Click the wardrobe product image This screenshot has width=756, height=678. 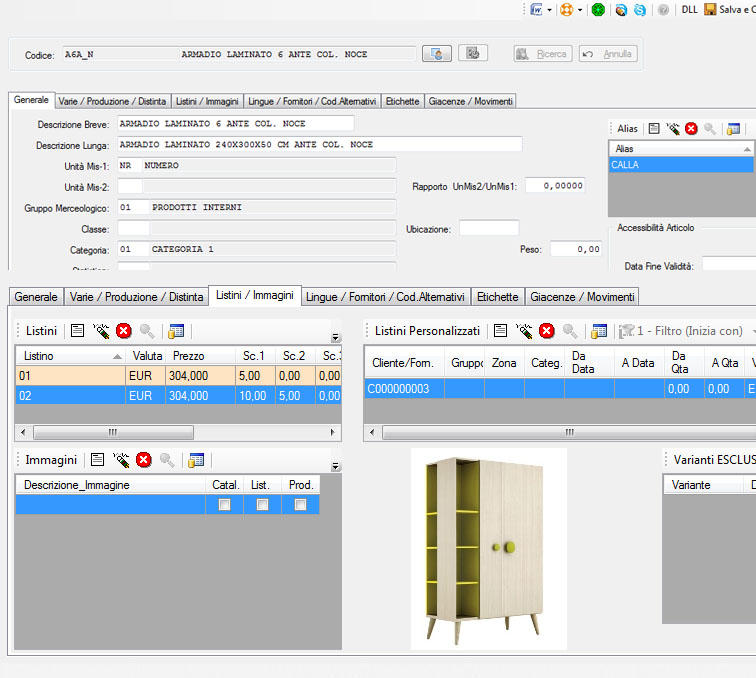pyautogui.click(x=488, y=549)
